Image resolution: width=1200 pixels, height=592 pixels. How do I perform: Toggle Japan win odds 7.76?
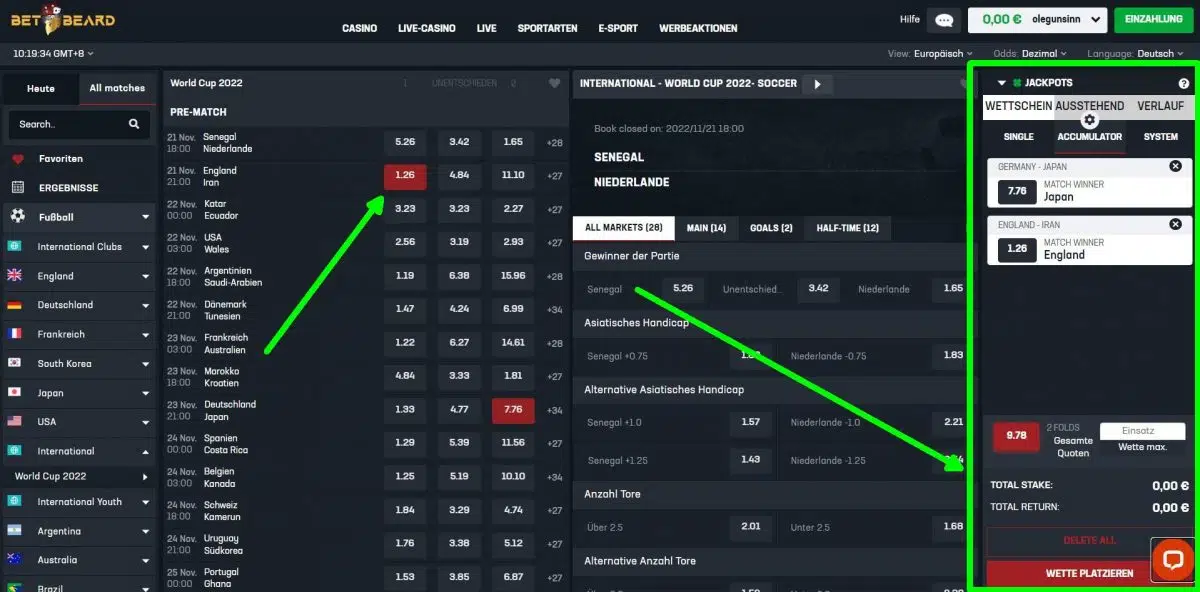point(513,410)
